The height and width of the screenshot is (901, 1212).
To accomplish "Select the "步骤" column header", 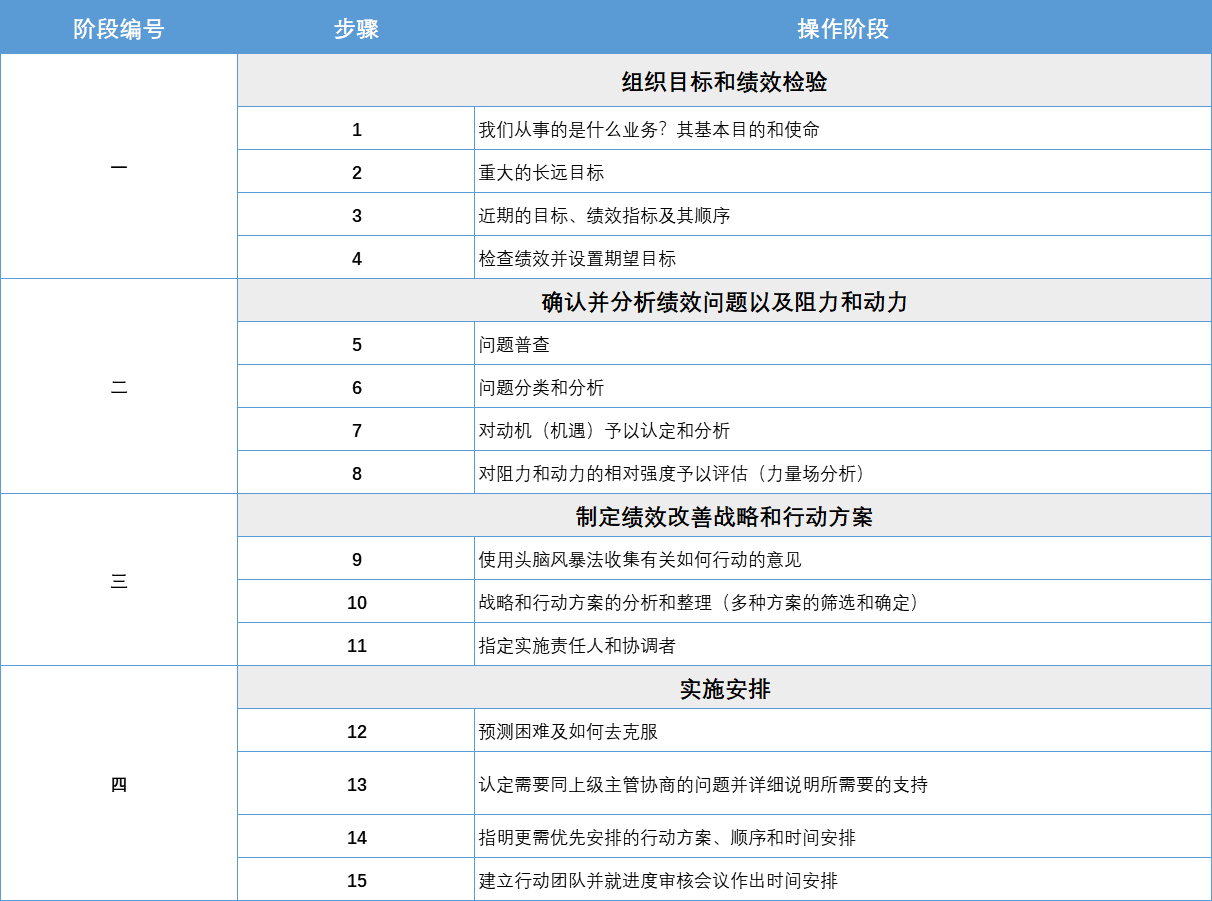I will [x=356, y=28].
